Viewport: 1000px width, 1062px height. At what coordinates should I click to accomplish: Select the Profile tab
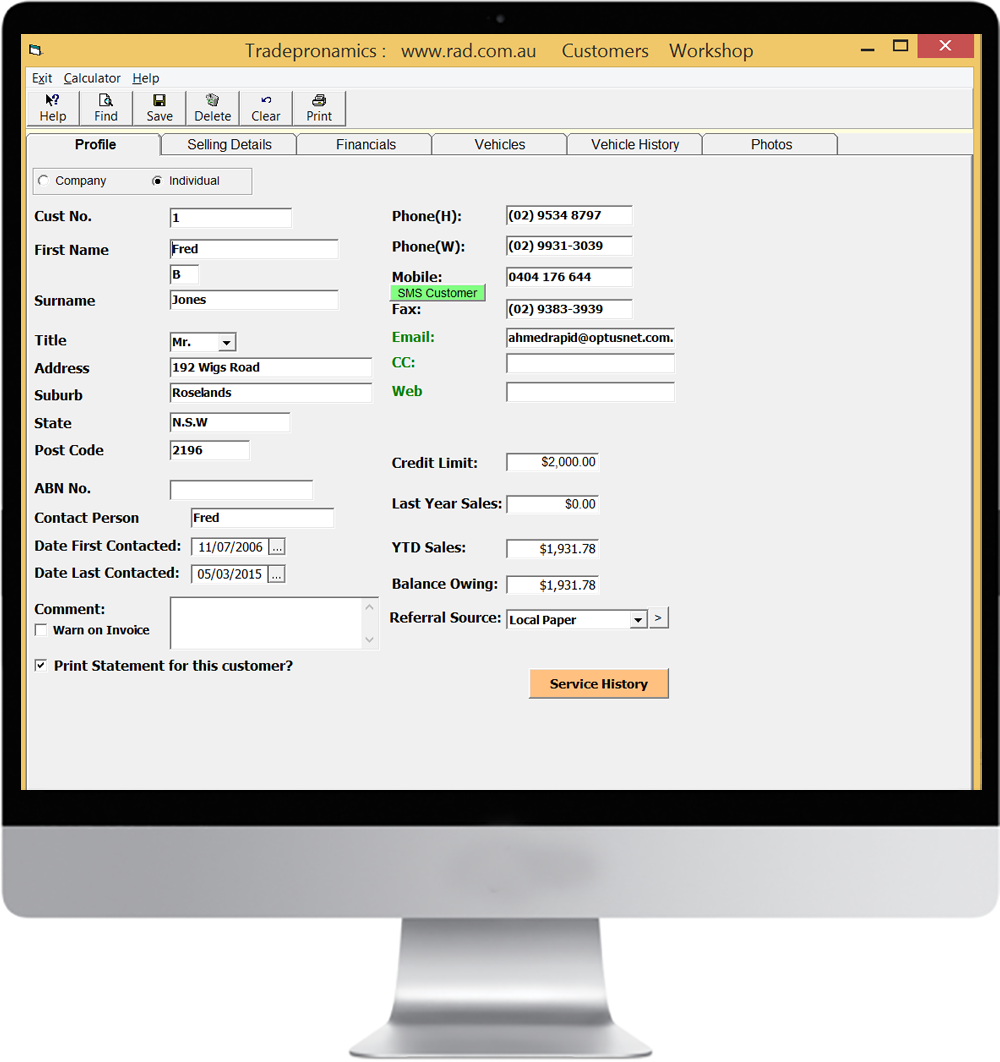click(x=95, y=144)
